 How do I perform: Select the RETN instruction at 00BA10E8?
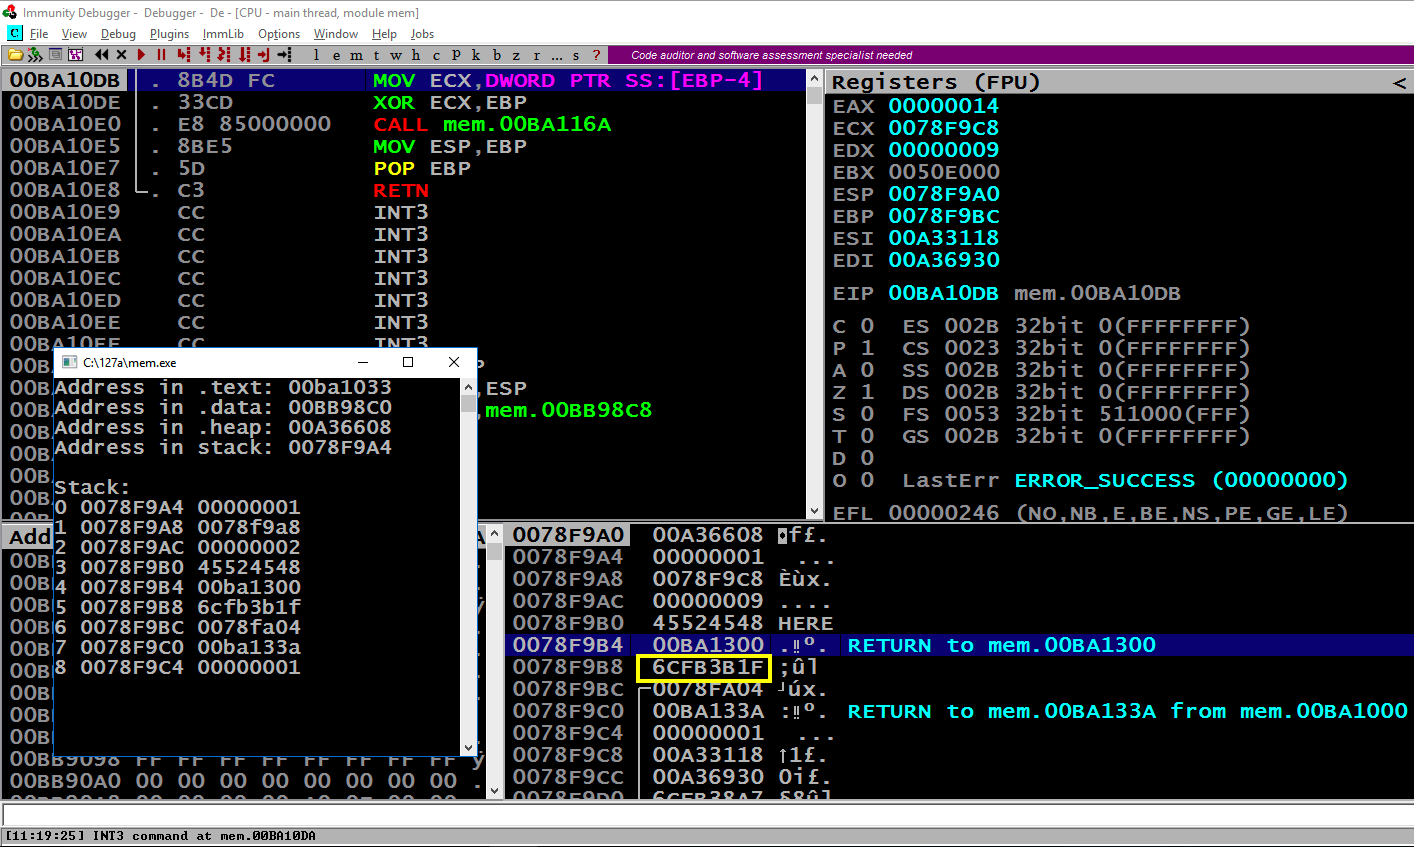click(x=404, y=191)
